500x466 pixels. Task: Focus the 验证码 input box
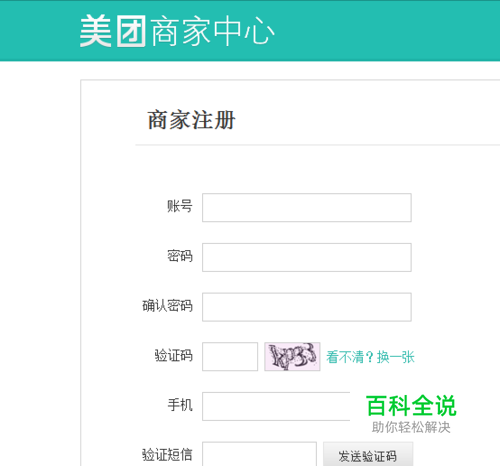230,356
